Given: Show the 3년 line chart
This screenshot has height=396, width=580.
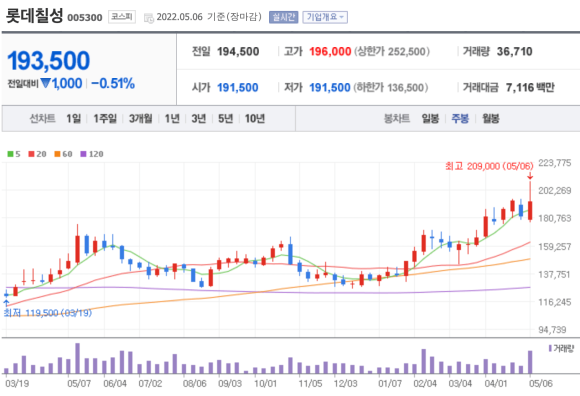Looking at the screenshot, I should tap(199, 119).
